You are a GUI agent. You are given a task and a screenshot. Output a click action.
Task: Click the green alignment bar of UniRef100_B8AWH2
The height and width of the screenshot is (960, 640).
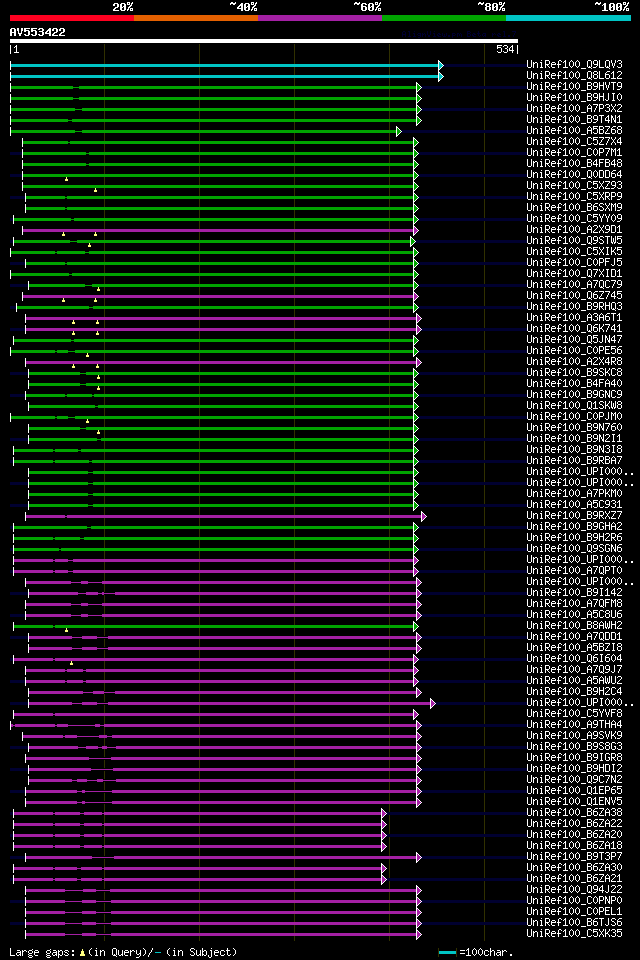pos(214,626)
